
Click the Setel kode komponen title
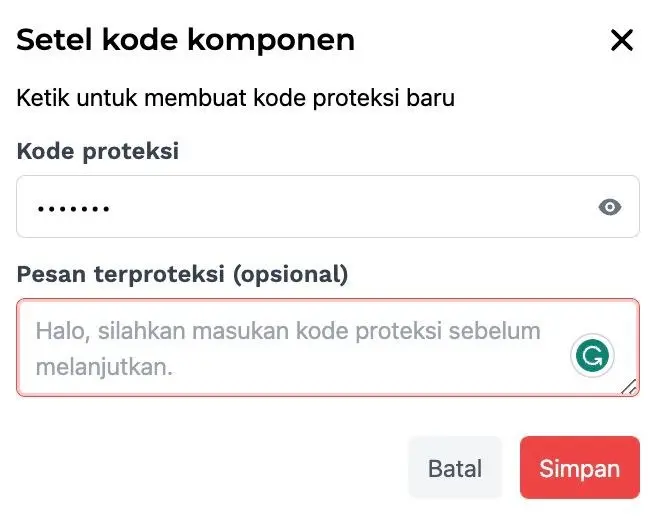click(x=185, y=40)
